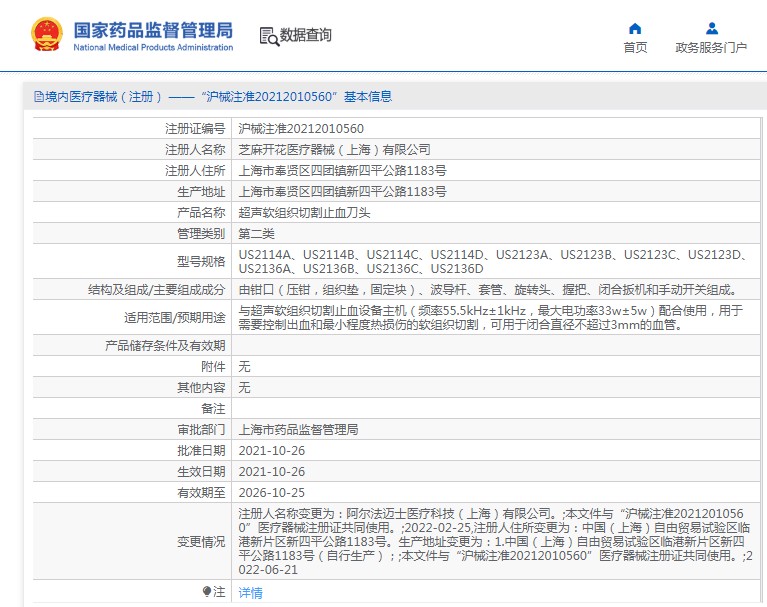Click the 首页 text link
The image size is (767, 607).
tap(635, 47)
